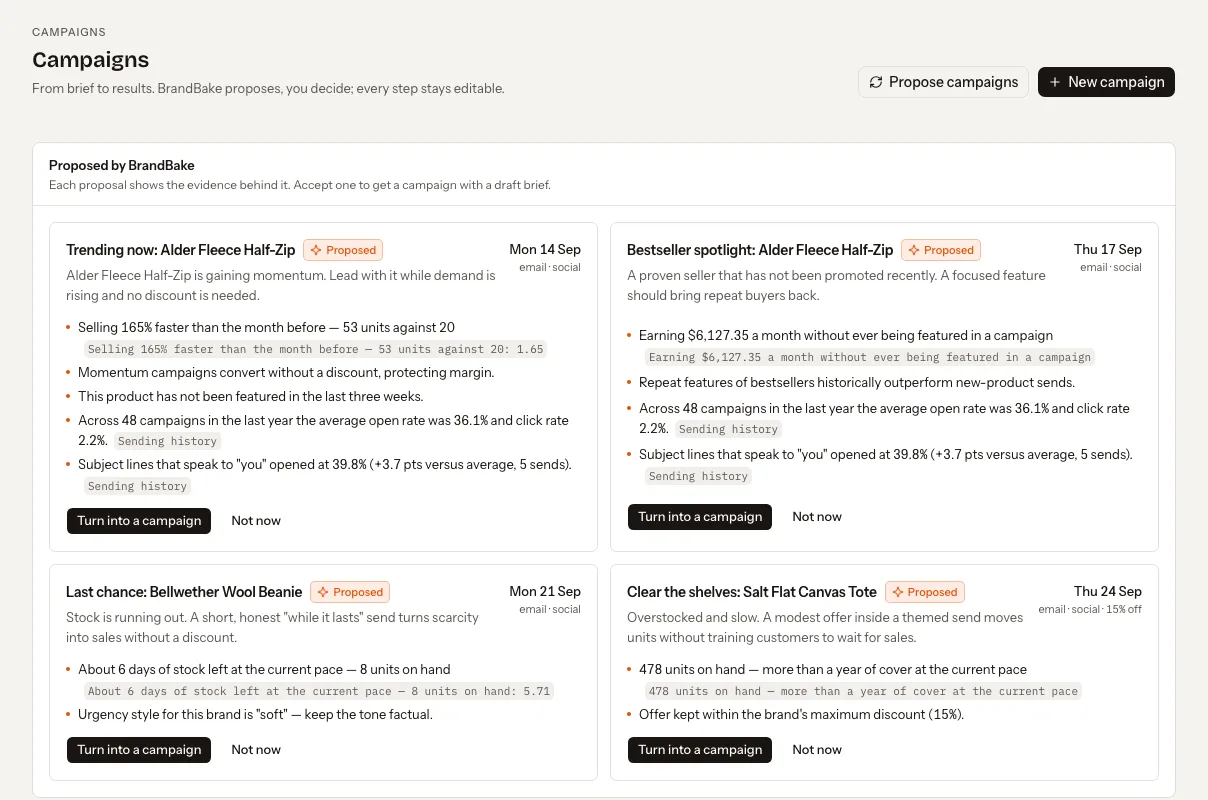Click sparkle icon in Clear the shelves badge
This screenshot has height=800, width=1208.
pos(897,592)
